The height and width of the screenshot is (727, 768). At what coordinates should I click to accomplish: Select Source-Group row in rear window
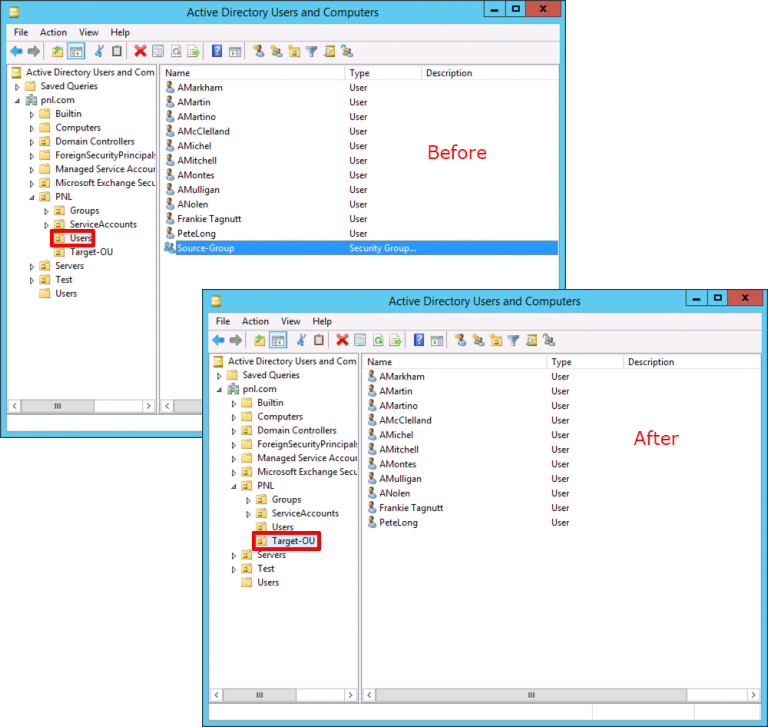(360, 248)
